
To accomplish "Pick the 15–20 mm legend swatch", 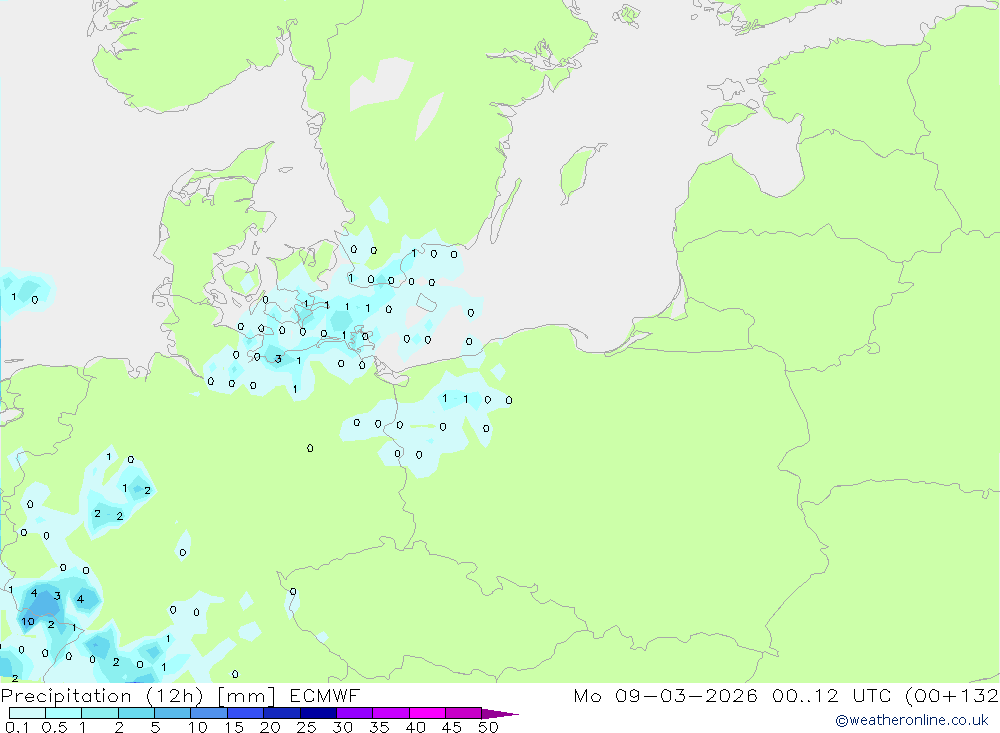I will click(x=246, y=713).
